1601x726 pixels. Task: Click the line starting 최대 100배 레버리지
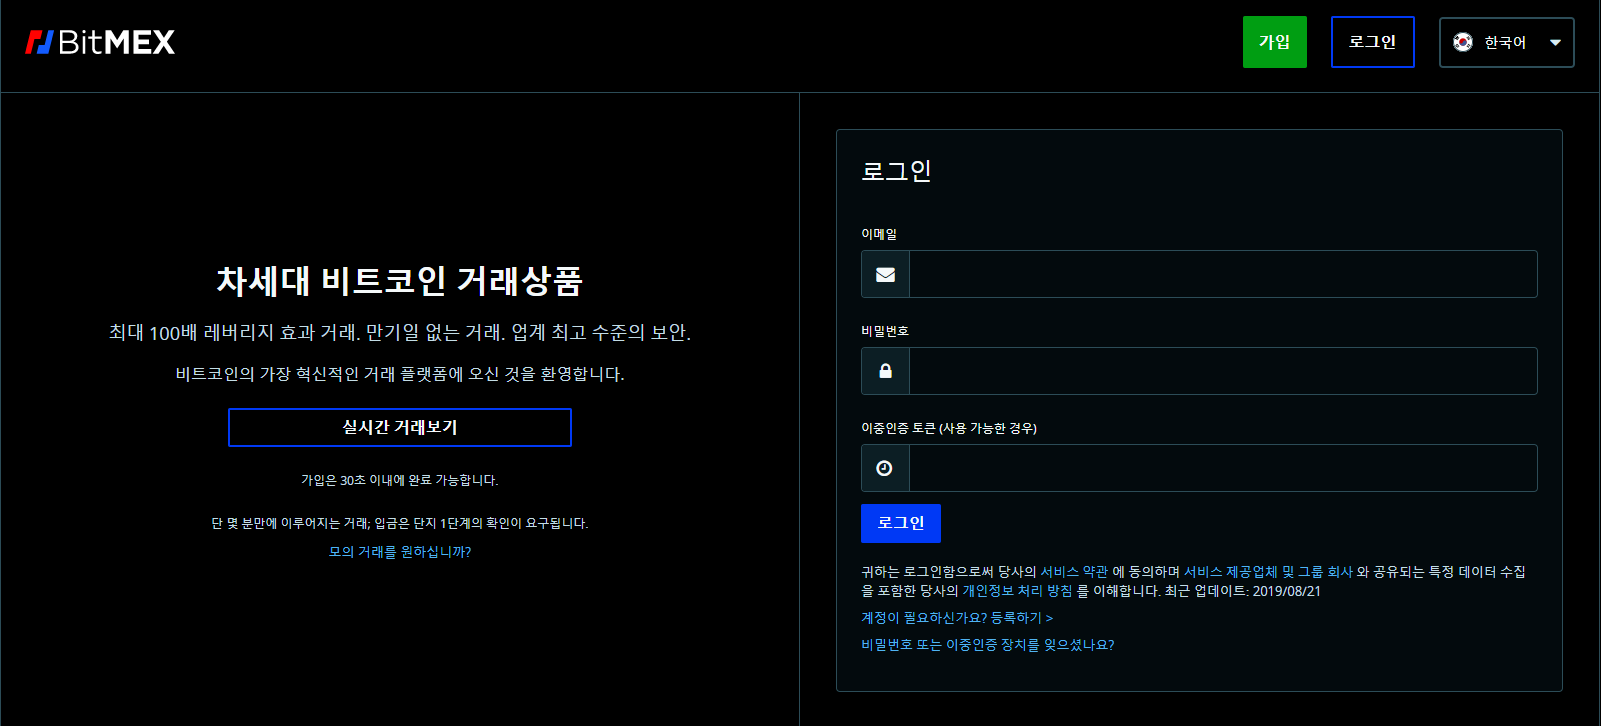(x=400, y=332)
